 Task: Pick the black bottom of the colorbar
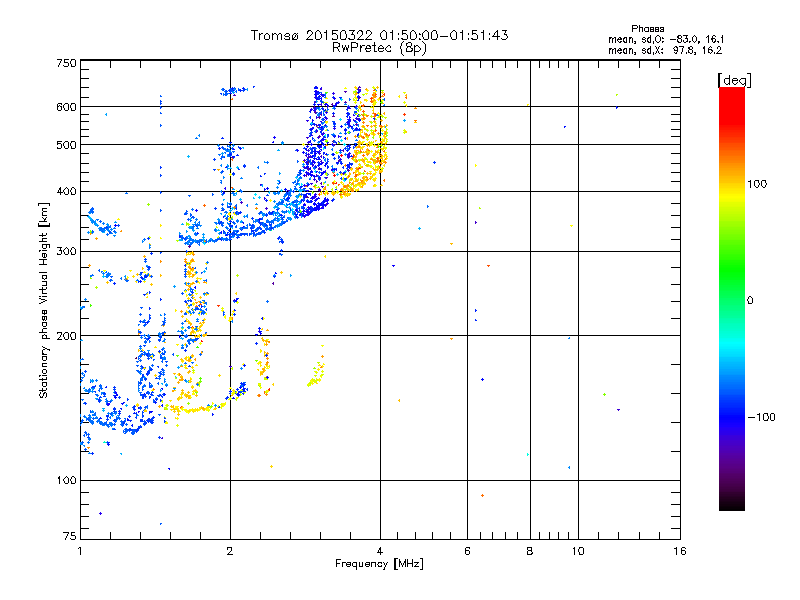[x=731, y=505]
